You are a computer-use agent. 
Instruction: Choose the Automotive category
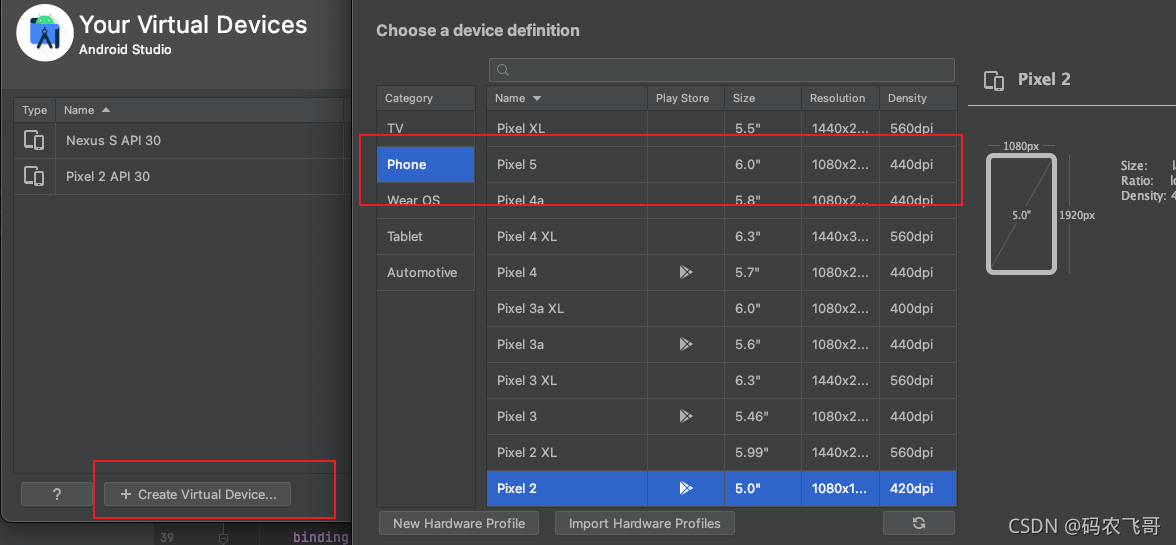click(422, 272)
